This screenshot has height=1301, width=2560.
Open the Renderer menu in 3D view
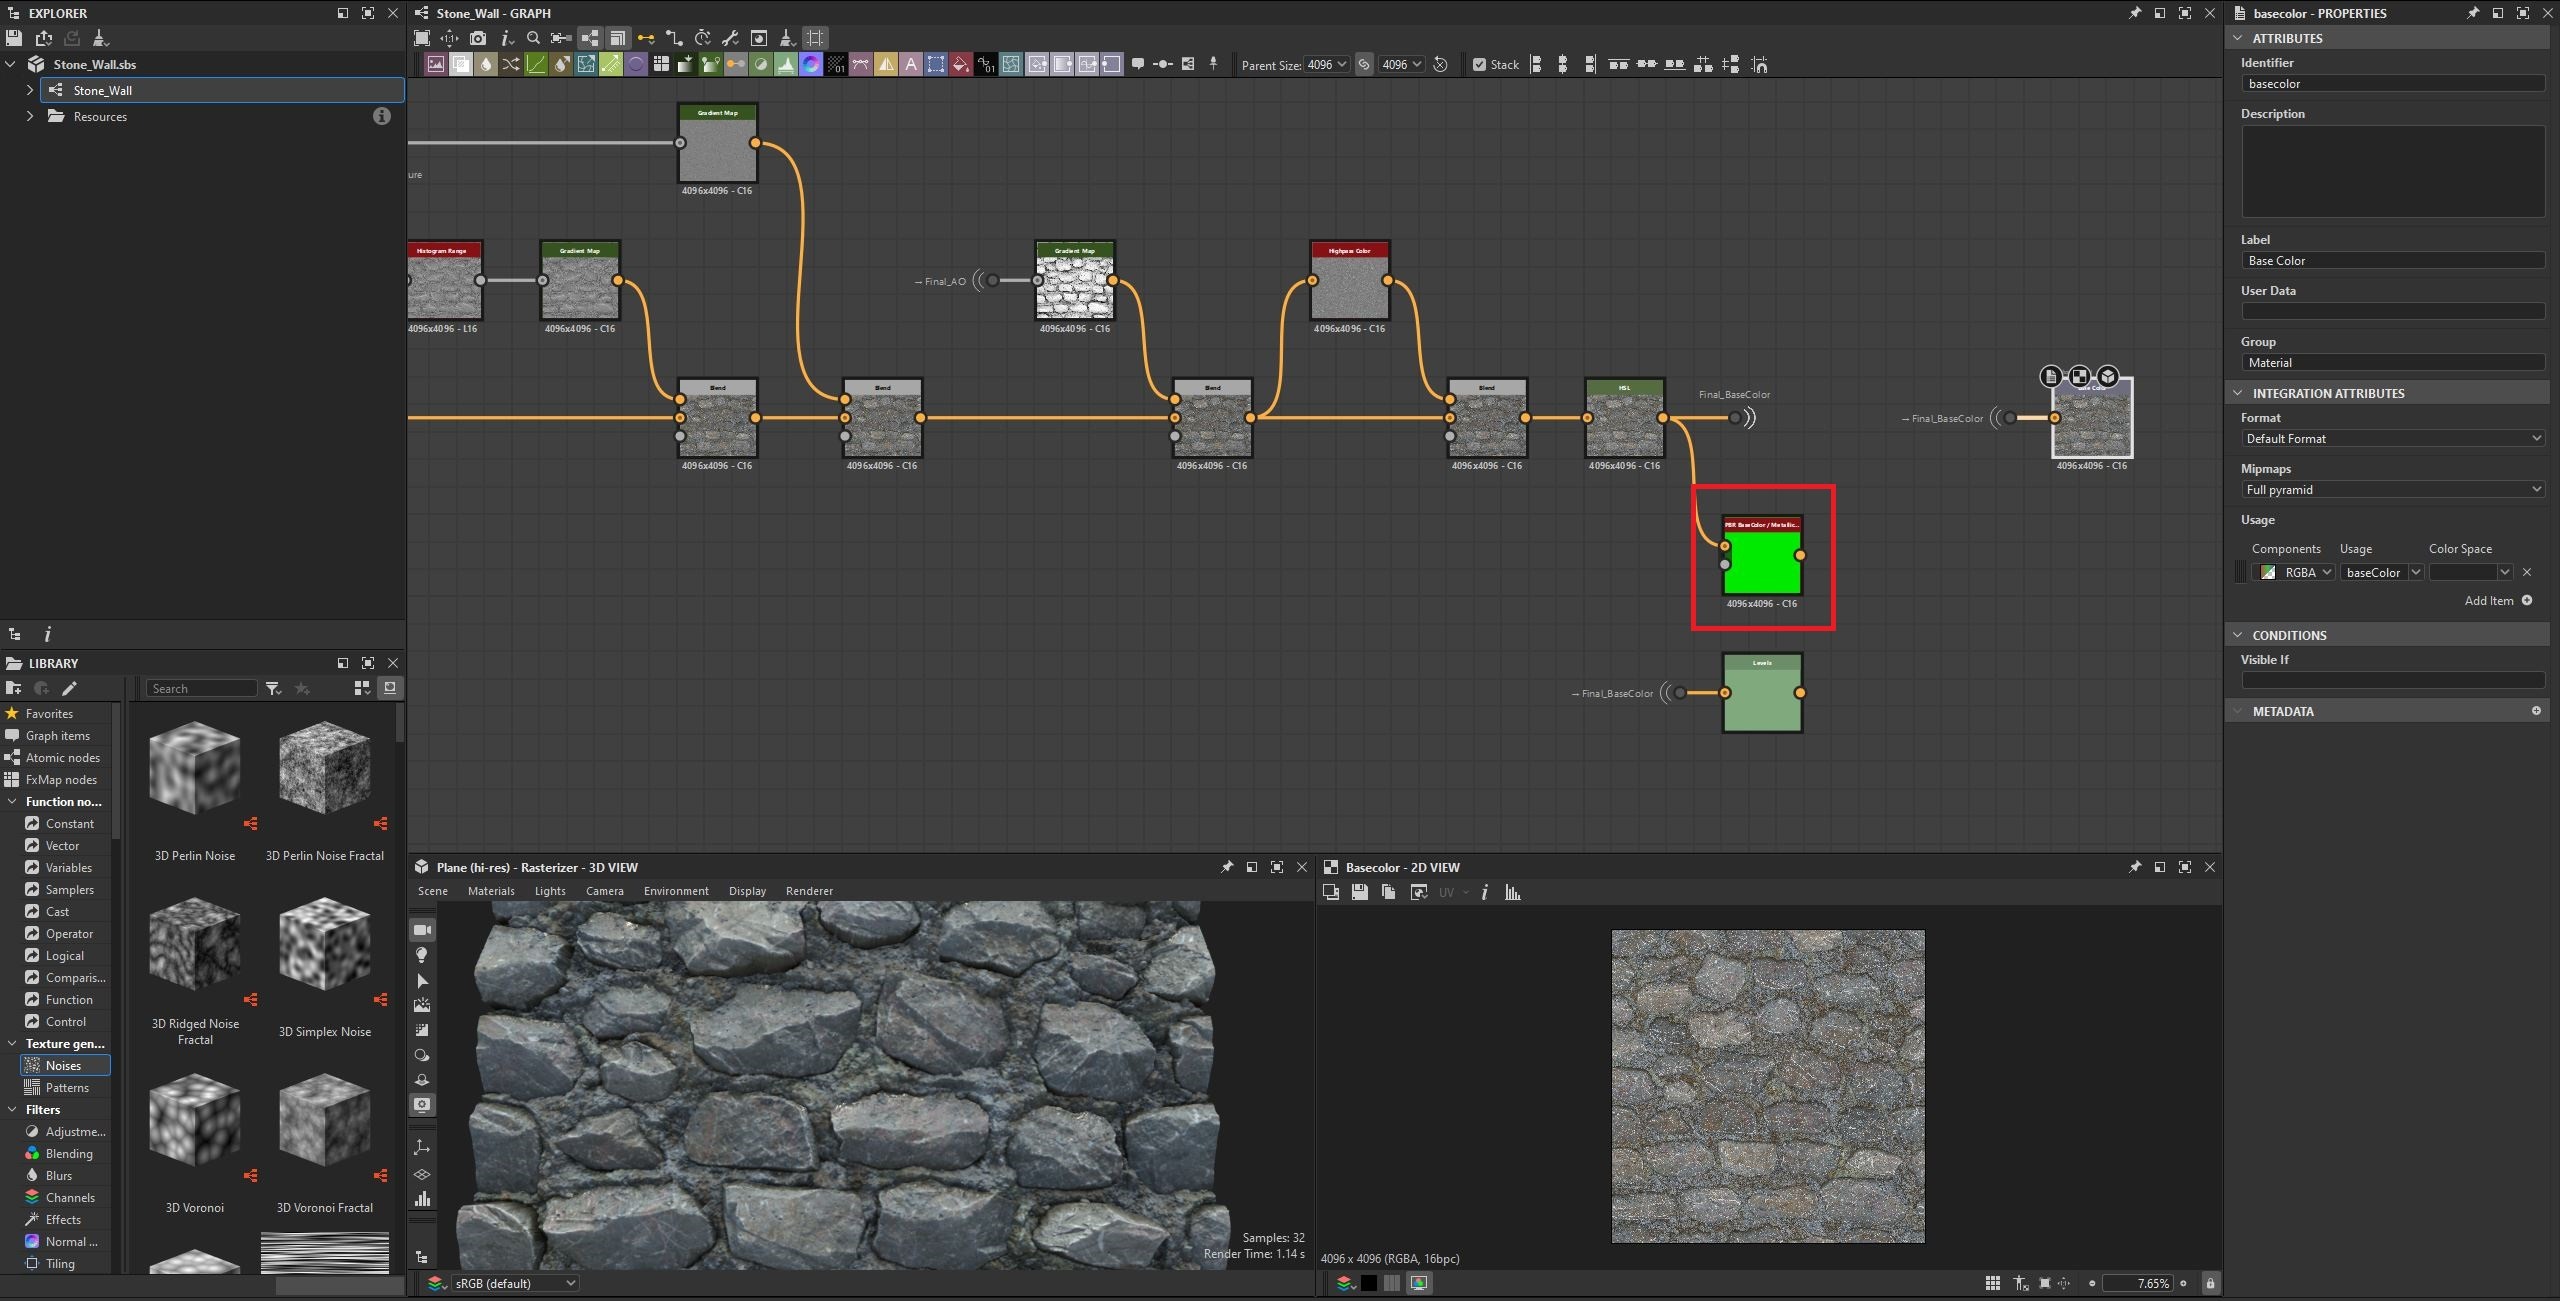[x=809, y=891]
